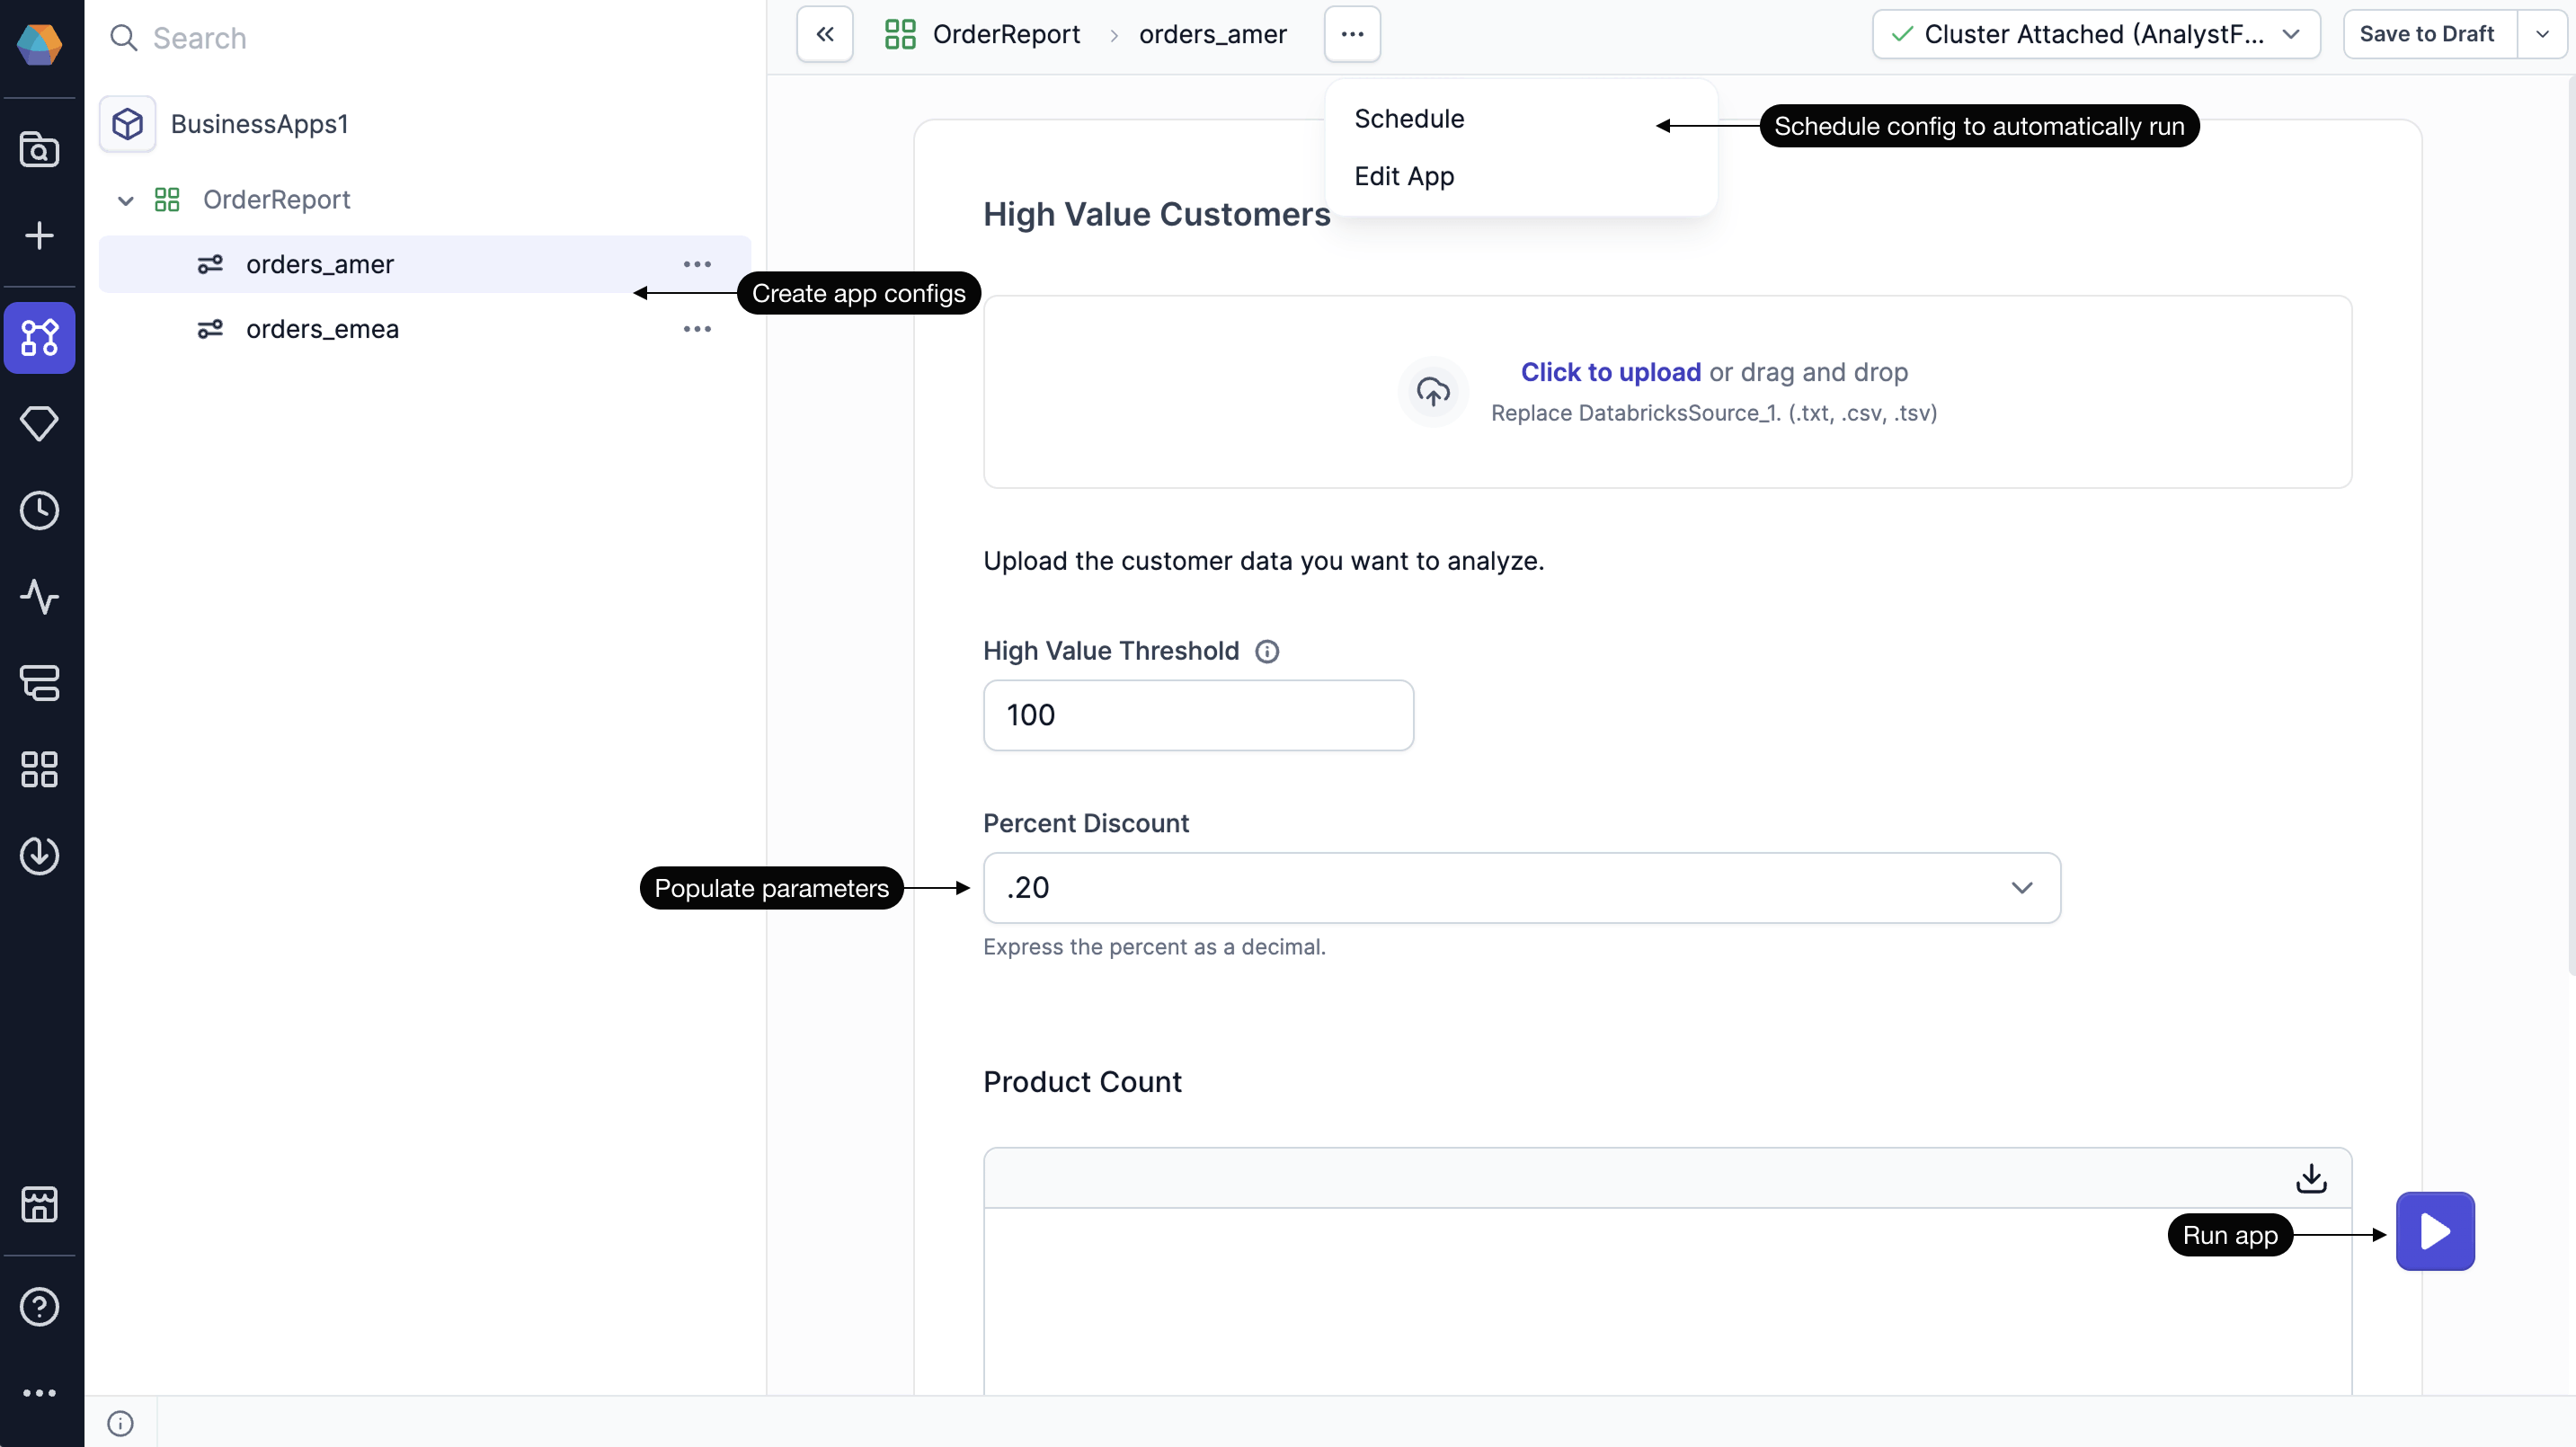Image resolution: width=2576 pixels, height=1447 pixels.
Task: Click the gem icon in left sidebar
Action: [39, 423]
